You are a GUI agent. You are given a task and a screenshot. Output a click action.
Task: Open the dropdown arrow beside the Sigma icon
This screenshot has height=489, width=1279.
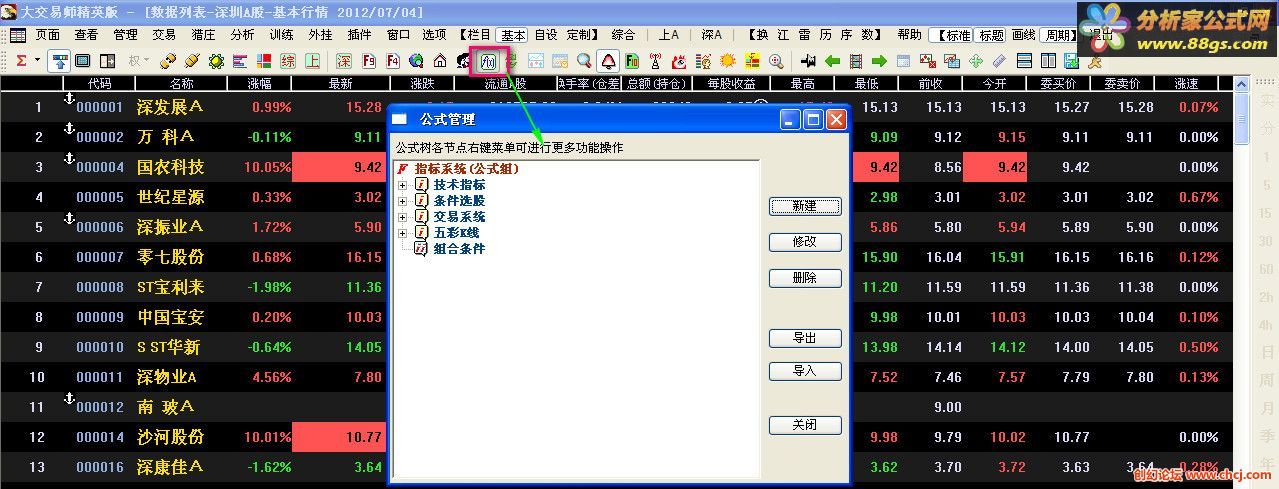37,61
